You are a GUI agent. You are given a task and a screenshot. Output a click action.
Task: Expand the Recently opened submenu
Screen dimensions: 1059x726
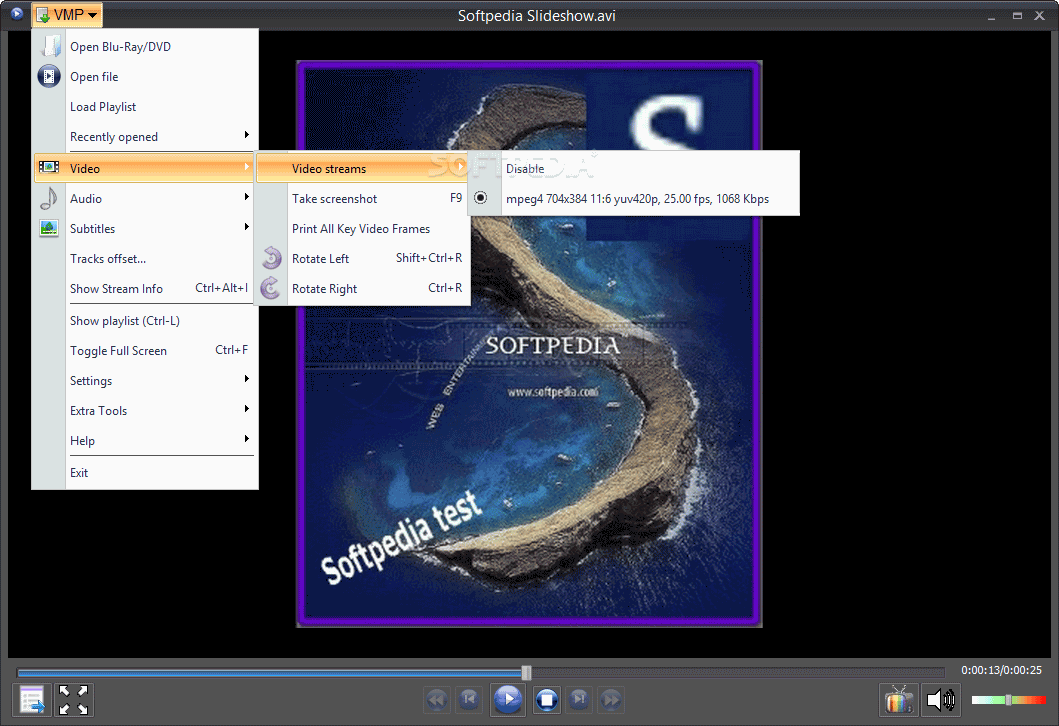(145, 136)
